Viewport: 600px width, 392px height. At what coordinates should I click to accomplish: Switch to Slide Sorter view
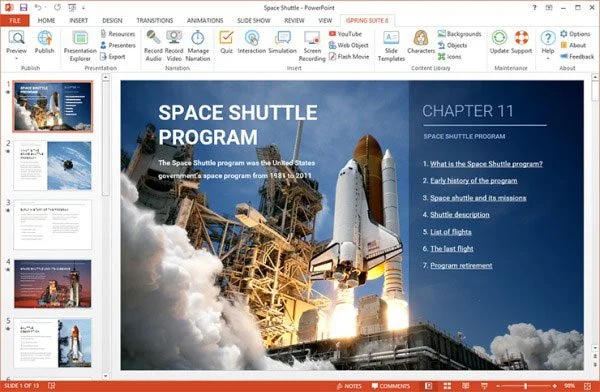tap(447, 386)
